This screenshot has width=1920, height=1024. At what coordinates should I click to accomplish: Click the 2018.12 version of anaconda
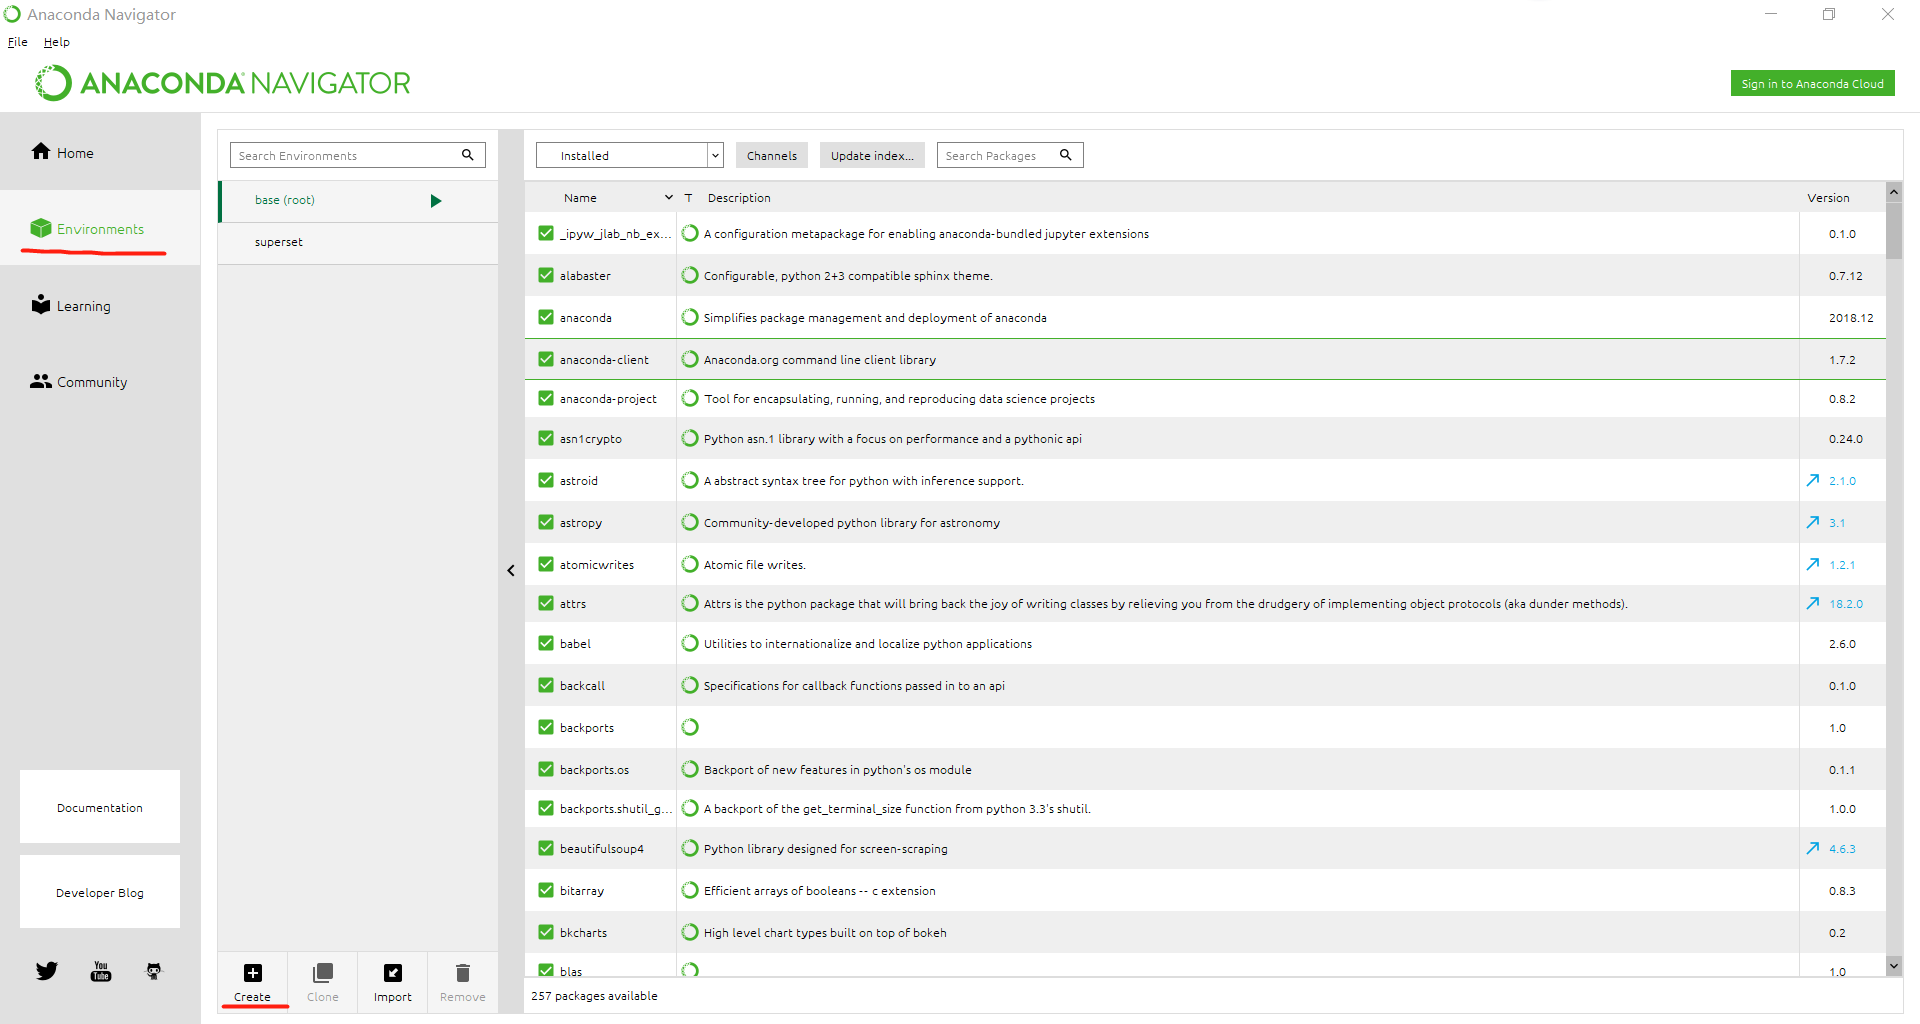(x=1852, y=318)
